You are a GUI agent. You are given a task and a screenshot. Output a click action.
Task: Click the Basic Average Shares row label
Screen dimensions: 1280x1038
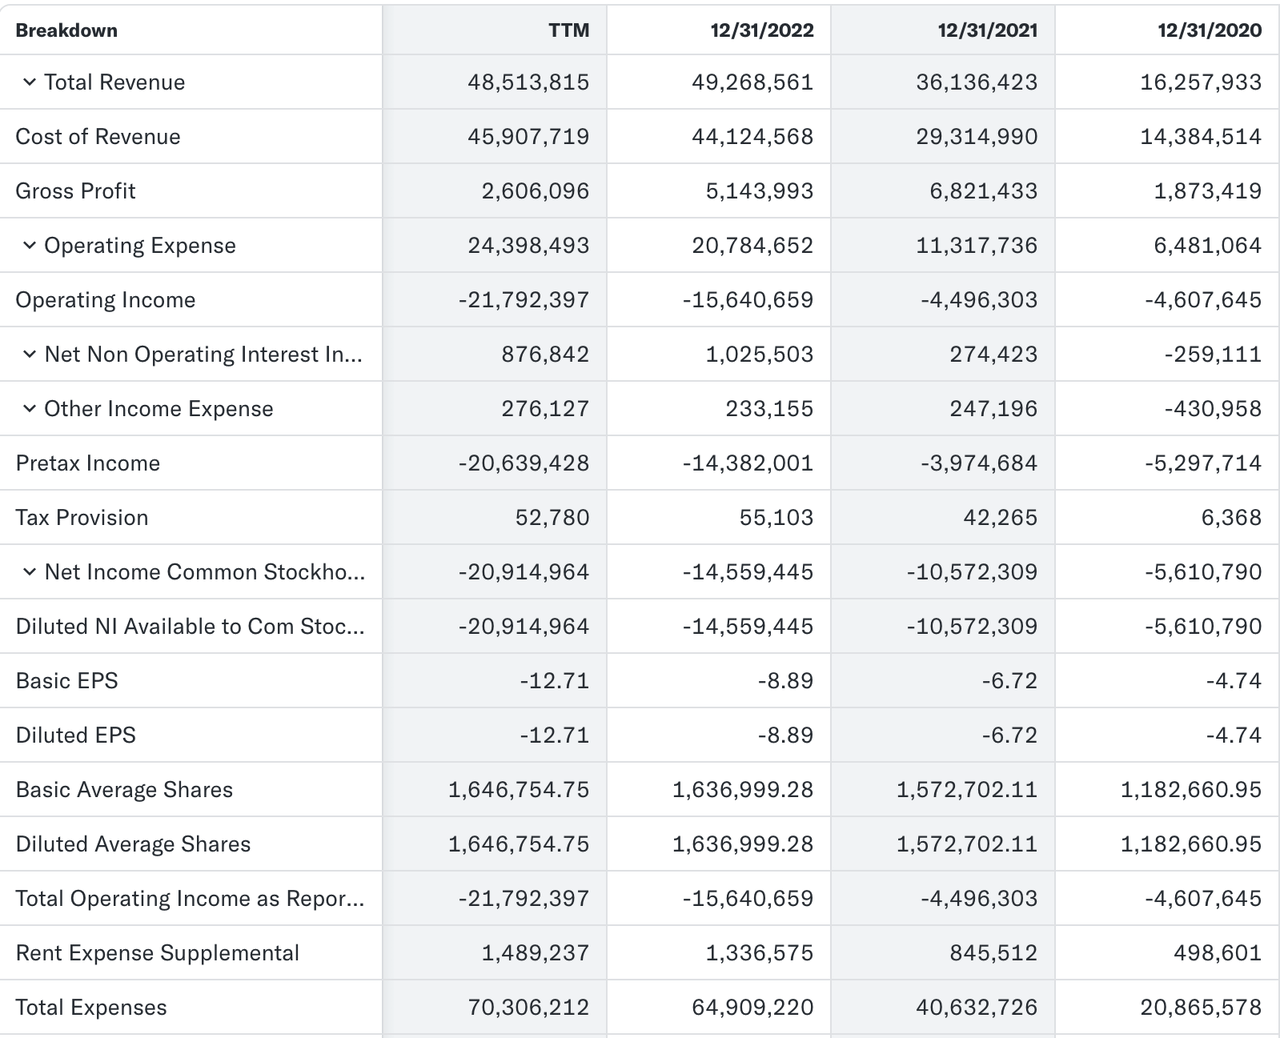coord(124,789)
